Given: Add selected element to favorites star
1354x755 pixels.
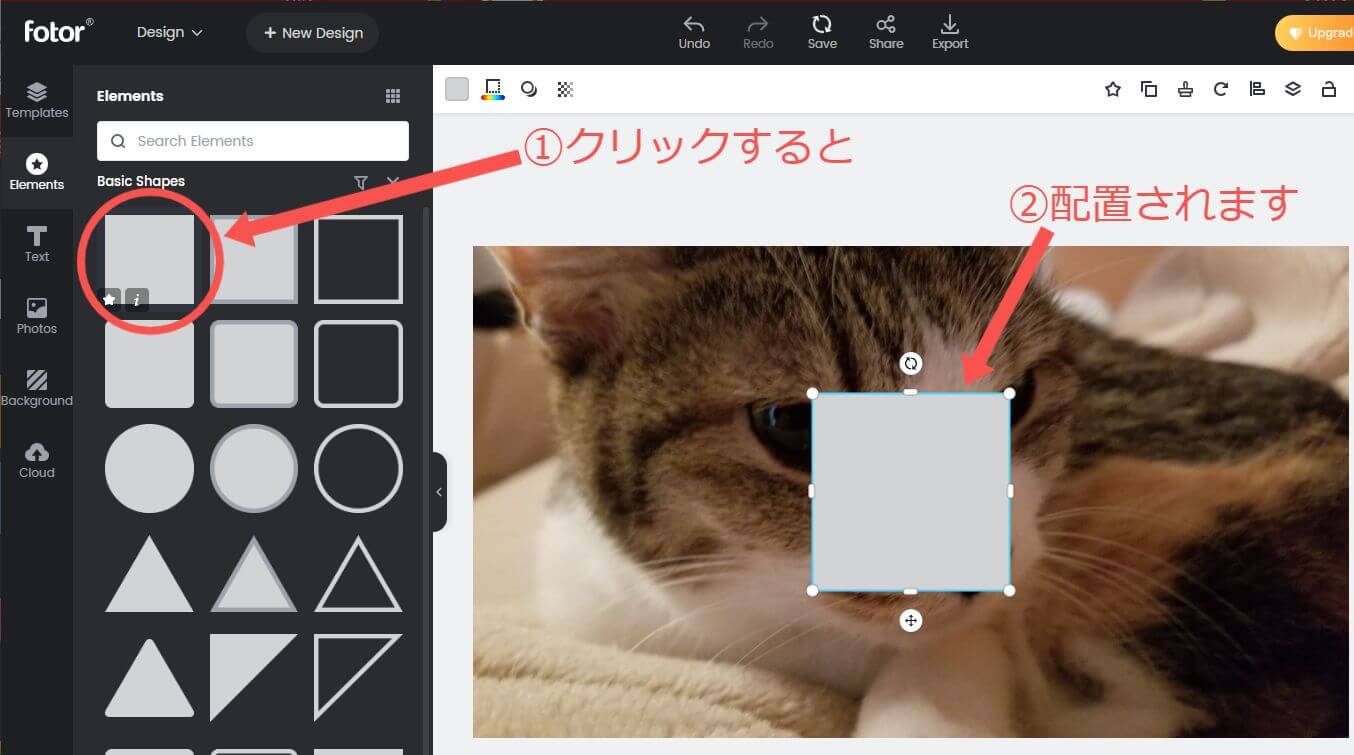Looking at the screenshot, I should [x=1112, y=89].
